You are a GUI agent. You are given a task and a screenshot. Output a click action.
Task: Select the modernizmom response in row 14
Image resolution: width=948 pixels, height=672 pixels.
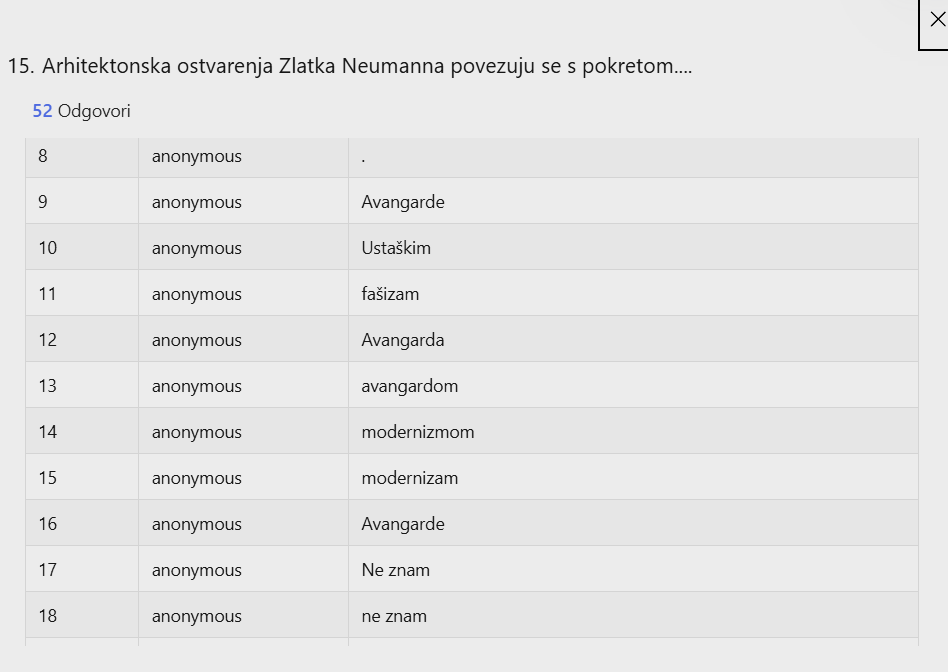pos(418,432)
